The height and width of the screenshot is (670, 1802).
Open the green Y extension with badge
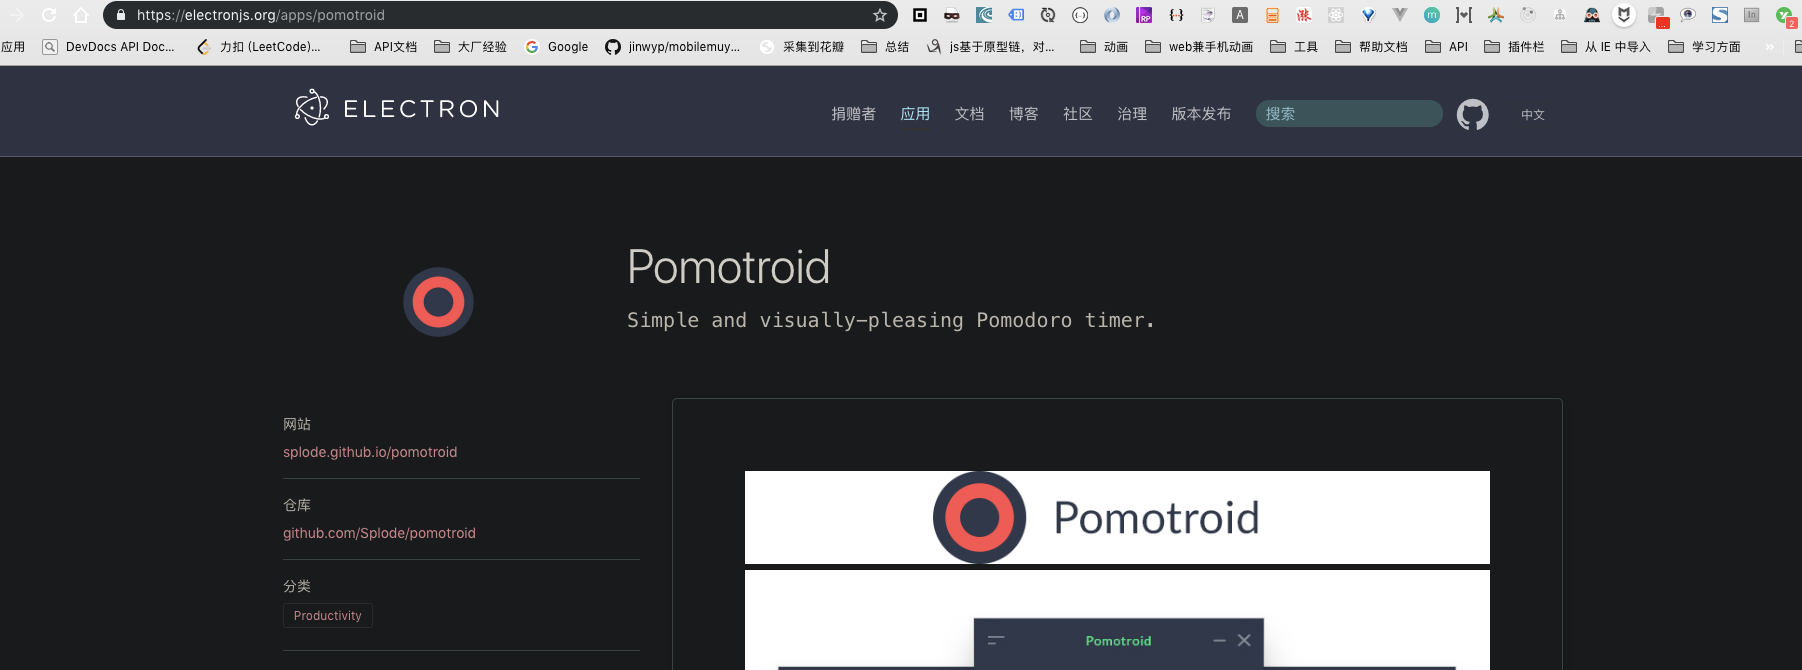(x=1783, y=15)
